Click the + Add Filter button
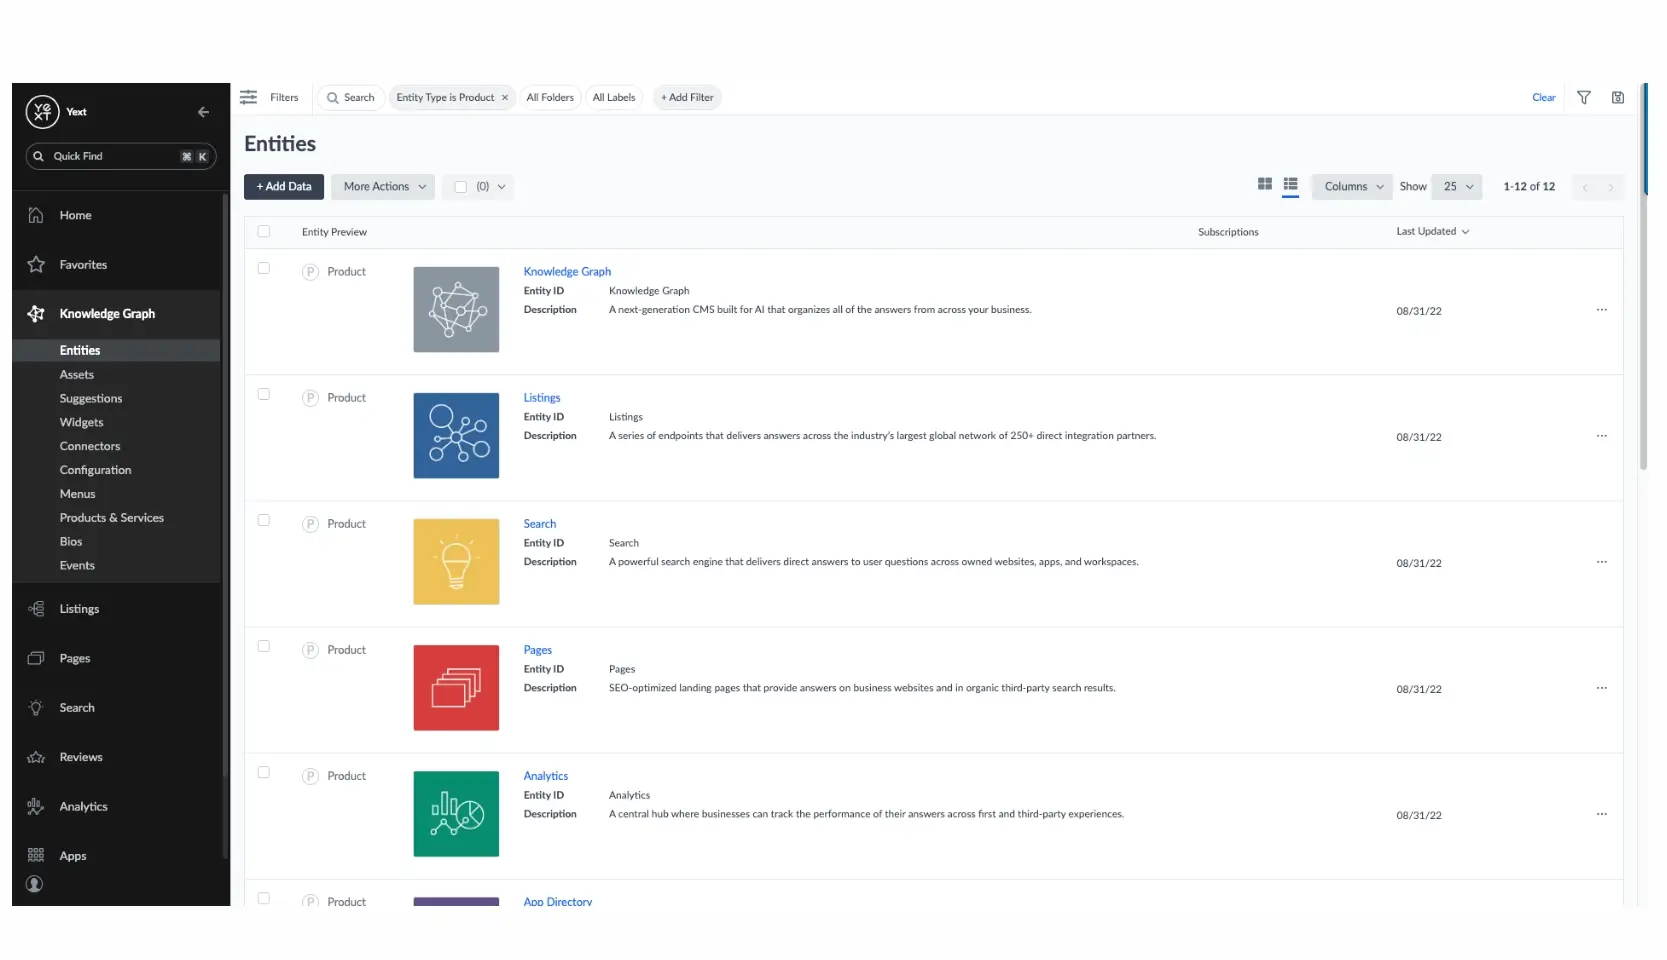 point(687,98)
